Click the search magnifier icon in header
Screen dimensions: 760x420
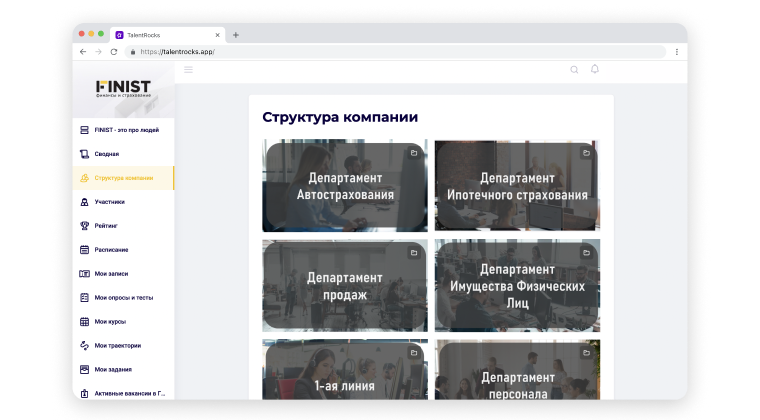(x=574, y=70)
